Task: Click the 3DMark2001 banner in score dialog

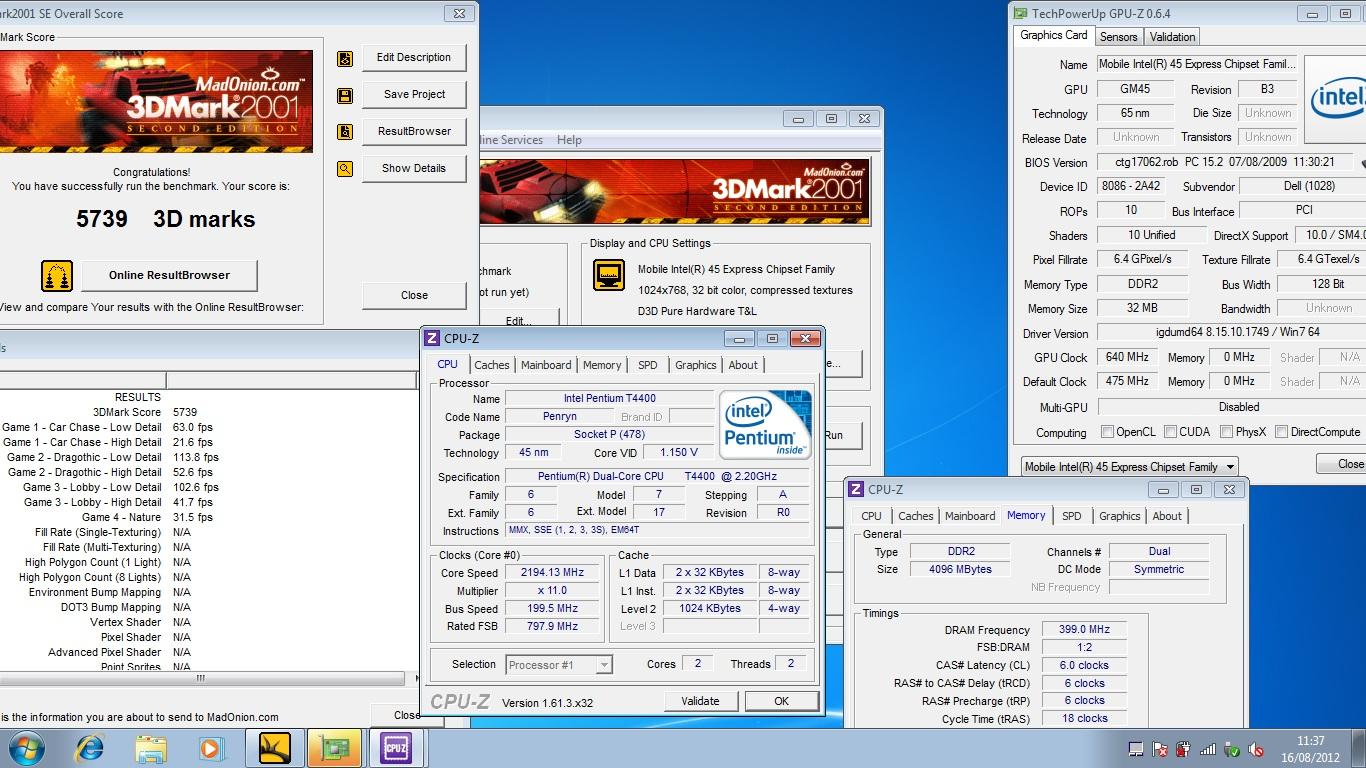Action: point(156,102)
